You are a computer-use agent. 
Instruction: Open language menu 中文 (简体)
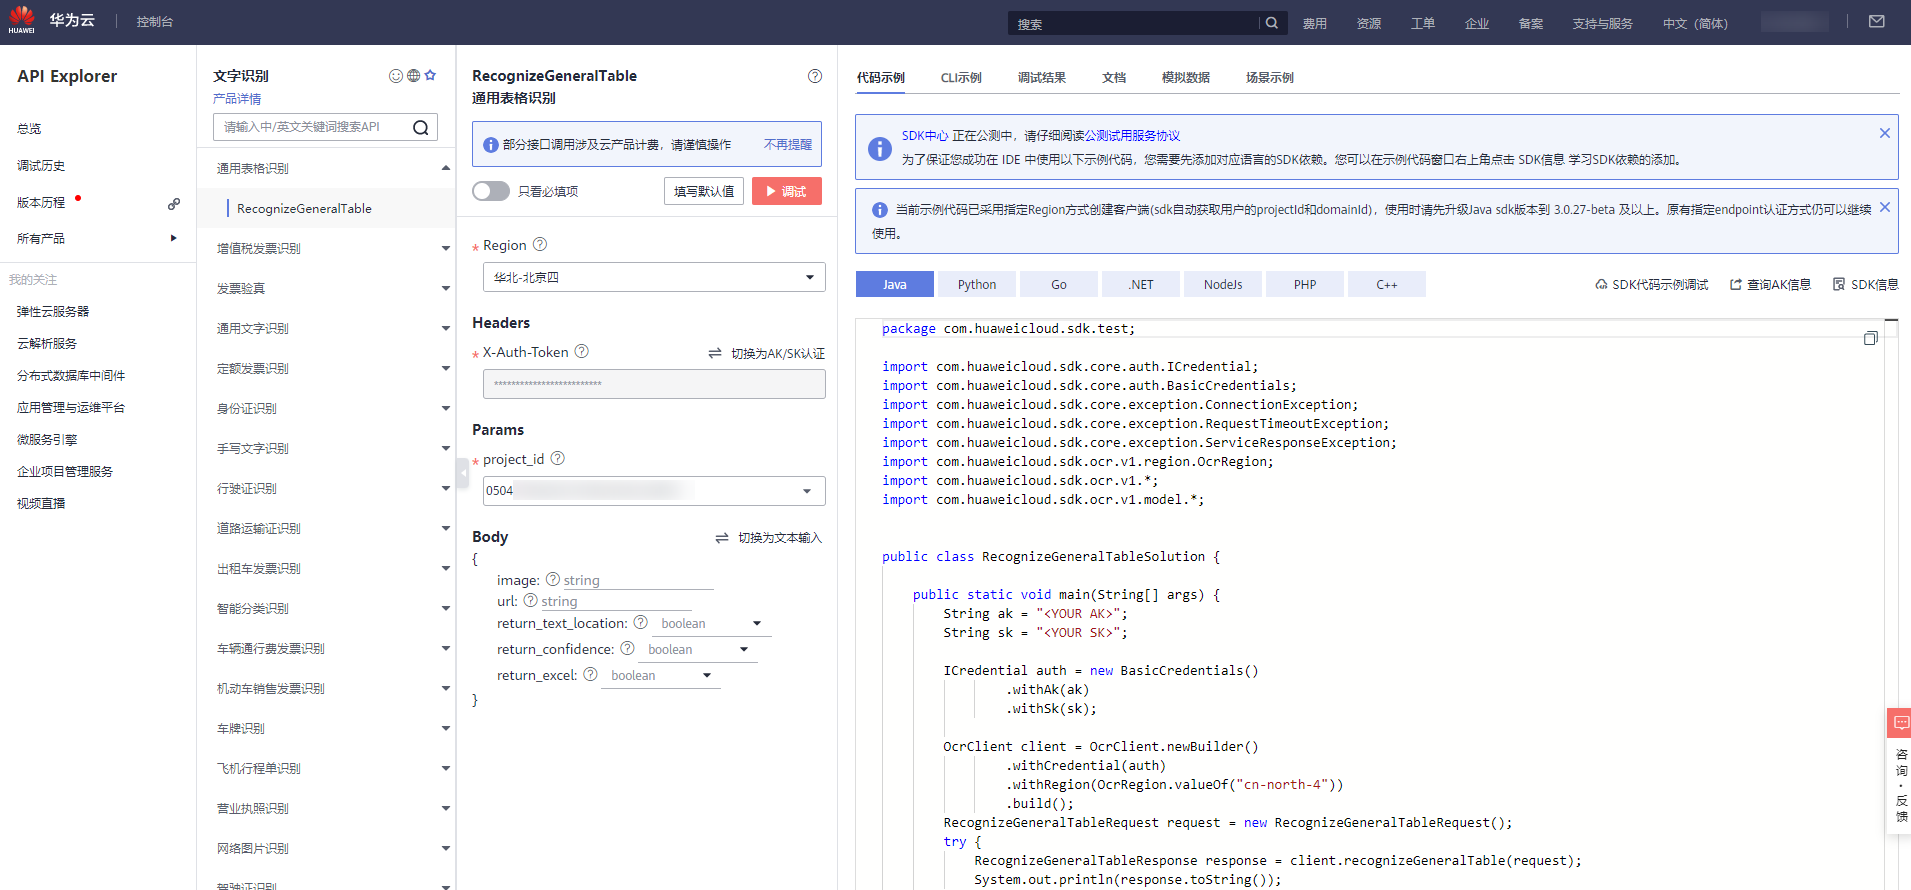click(1695, 23)
